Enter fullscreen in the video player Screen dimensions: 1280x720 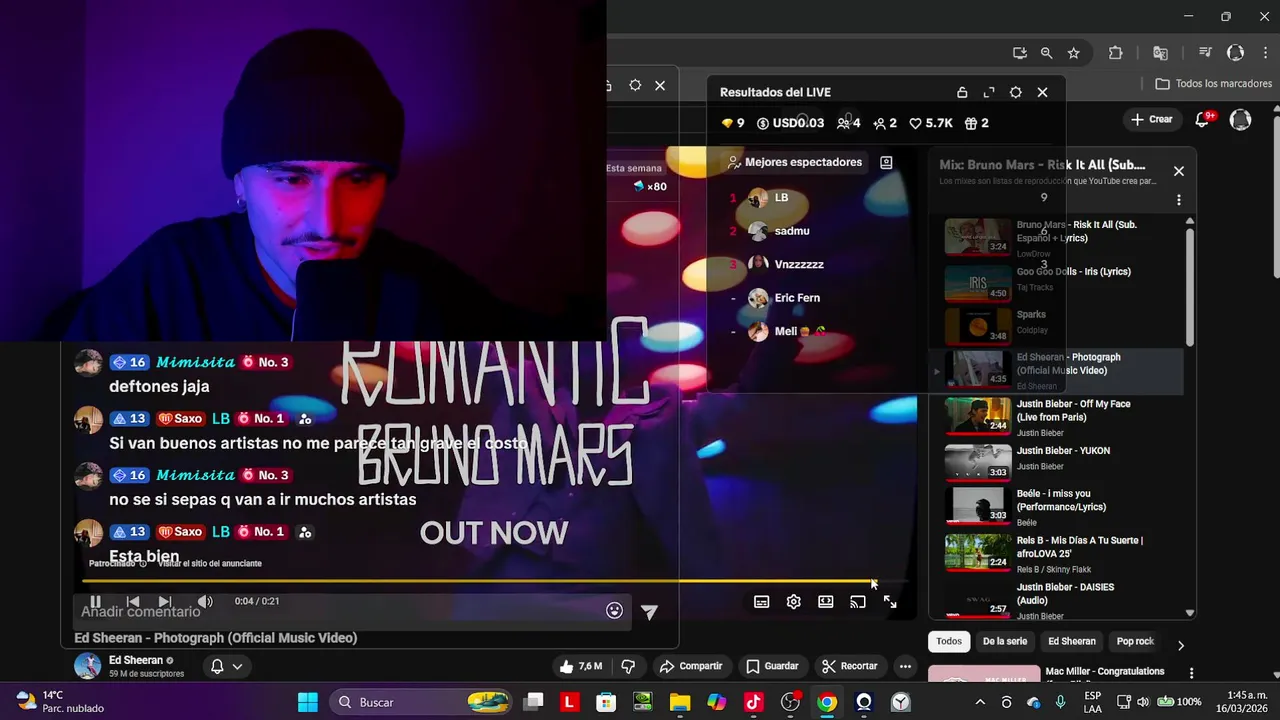(x=890, y=602)
